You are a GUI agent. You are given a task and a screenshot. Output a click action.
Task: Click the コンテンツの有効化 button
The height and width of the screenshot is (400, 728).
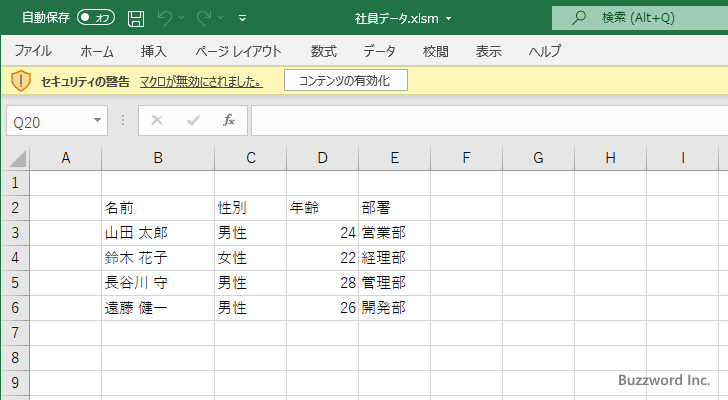click(345, 81)
